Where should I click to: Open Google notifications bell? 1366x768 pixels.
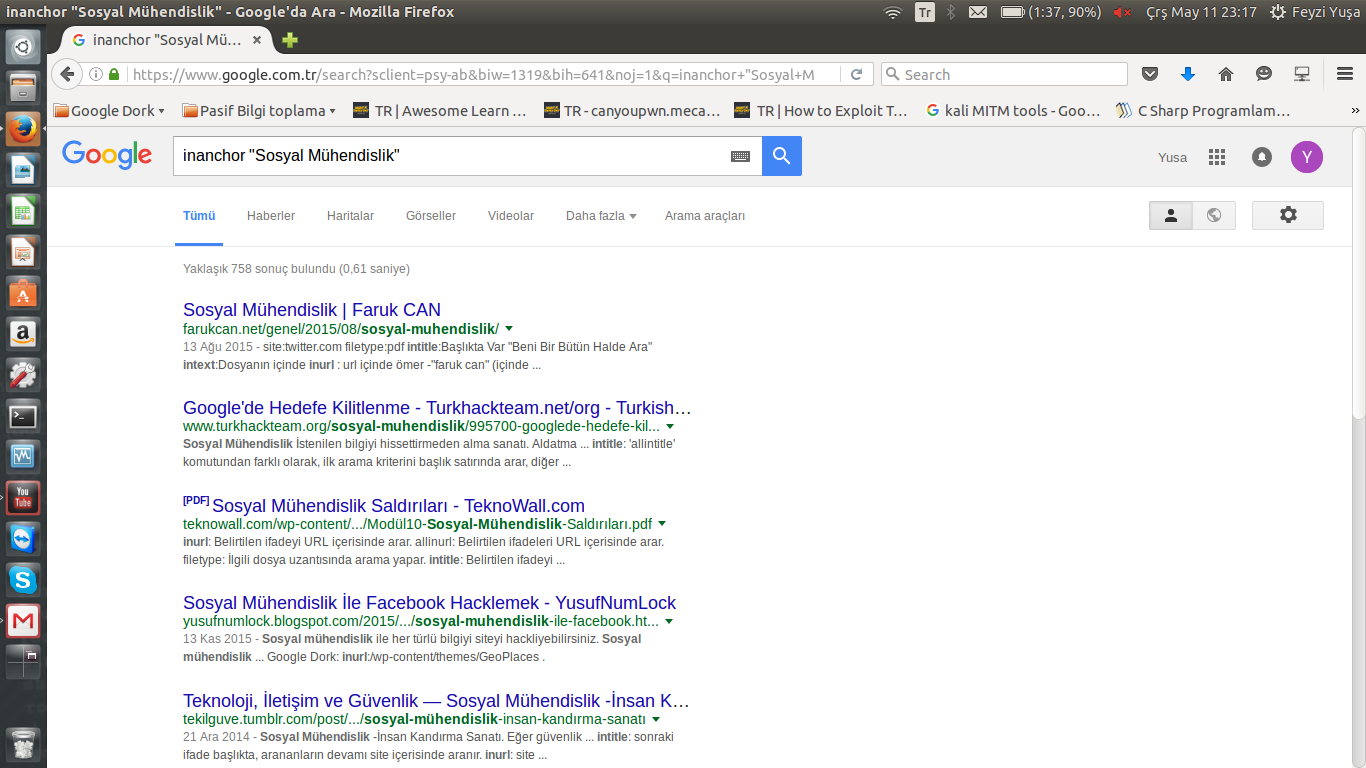click(1261, 157)
